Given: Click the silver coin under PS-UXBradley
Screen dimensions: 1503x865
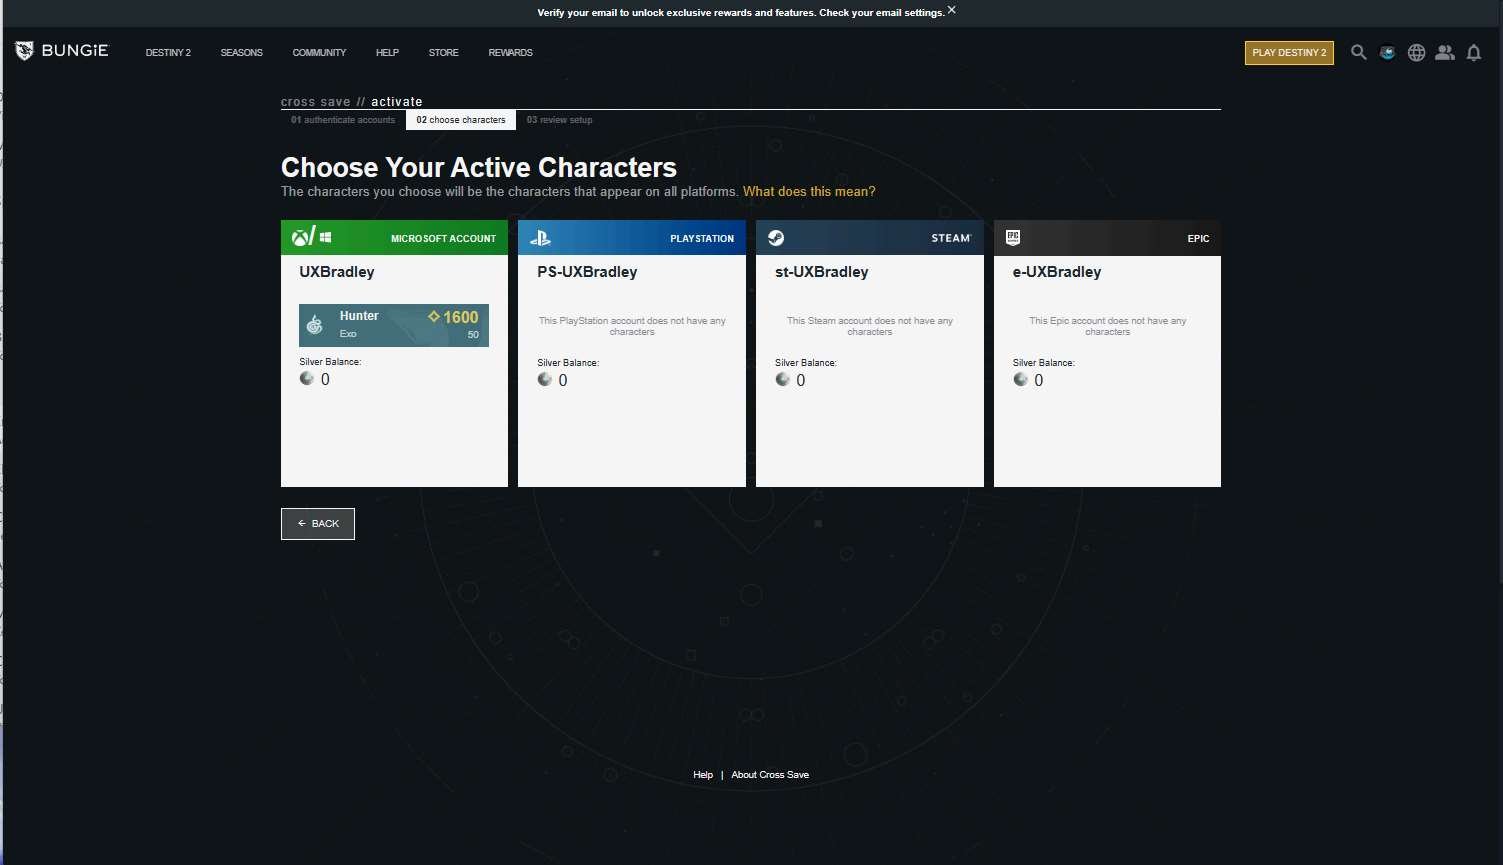Looking at the screenshot, I should 545,379.
